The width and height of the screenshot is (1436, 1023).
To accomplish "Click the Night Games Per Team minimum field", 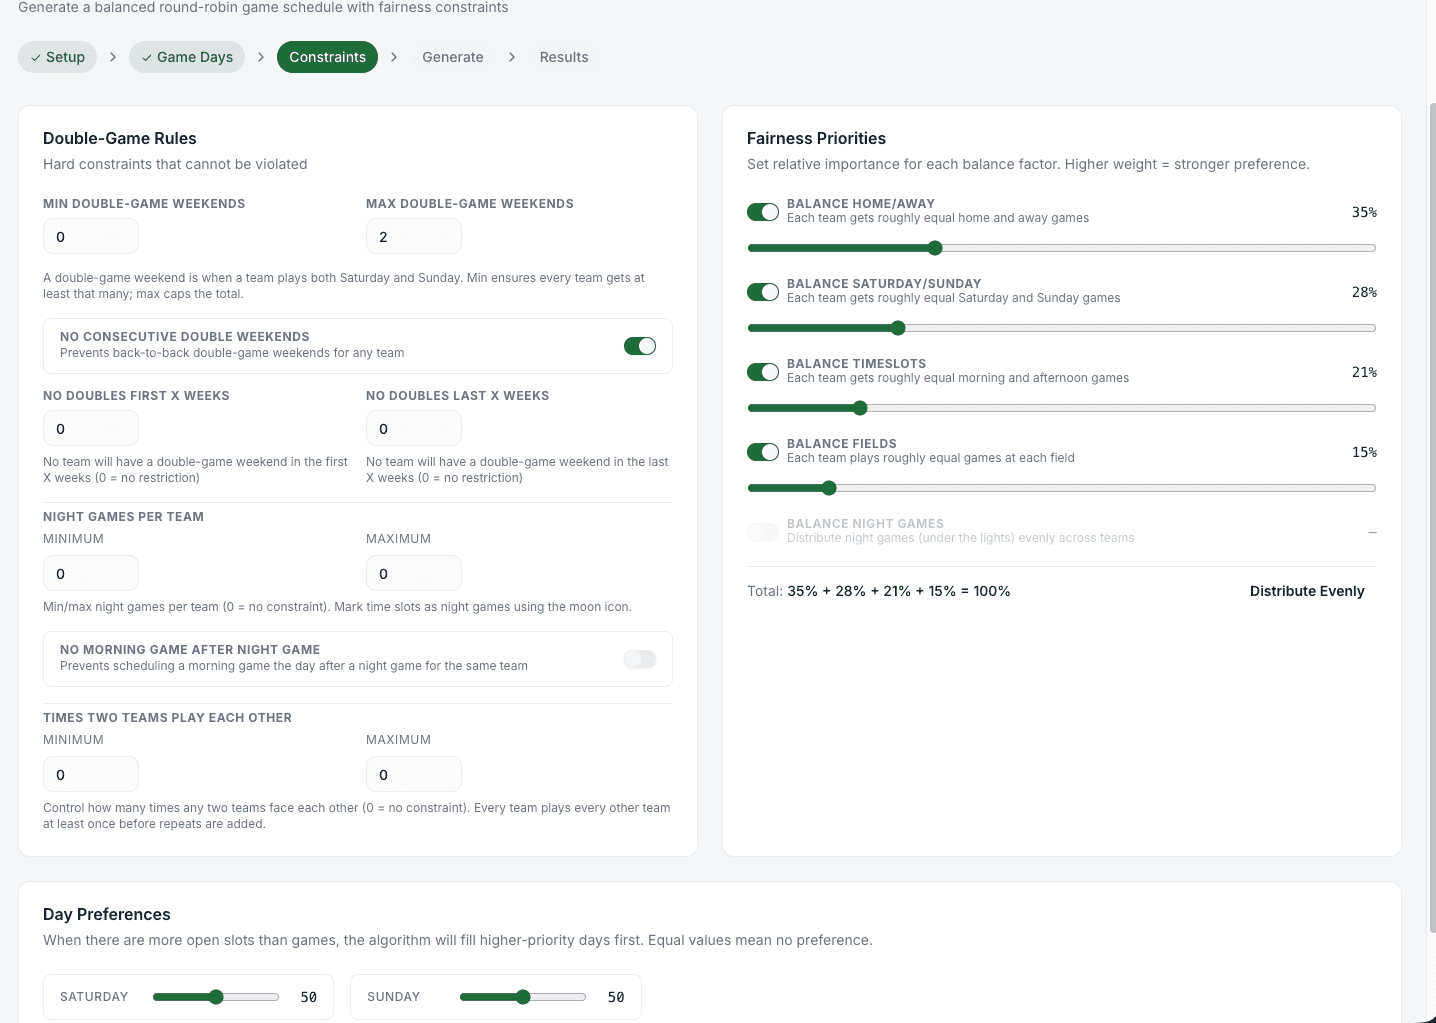I will (x=91, y=574).
